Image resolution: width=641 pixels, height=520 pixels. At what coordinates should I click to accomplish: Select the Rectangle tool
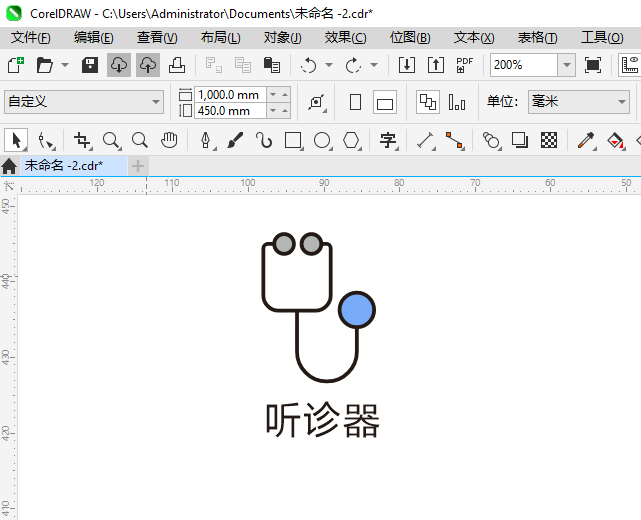coord(293,140)
